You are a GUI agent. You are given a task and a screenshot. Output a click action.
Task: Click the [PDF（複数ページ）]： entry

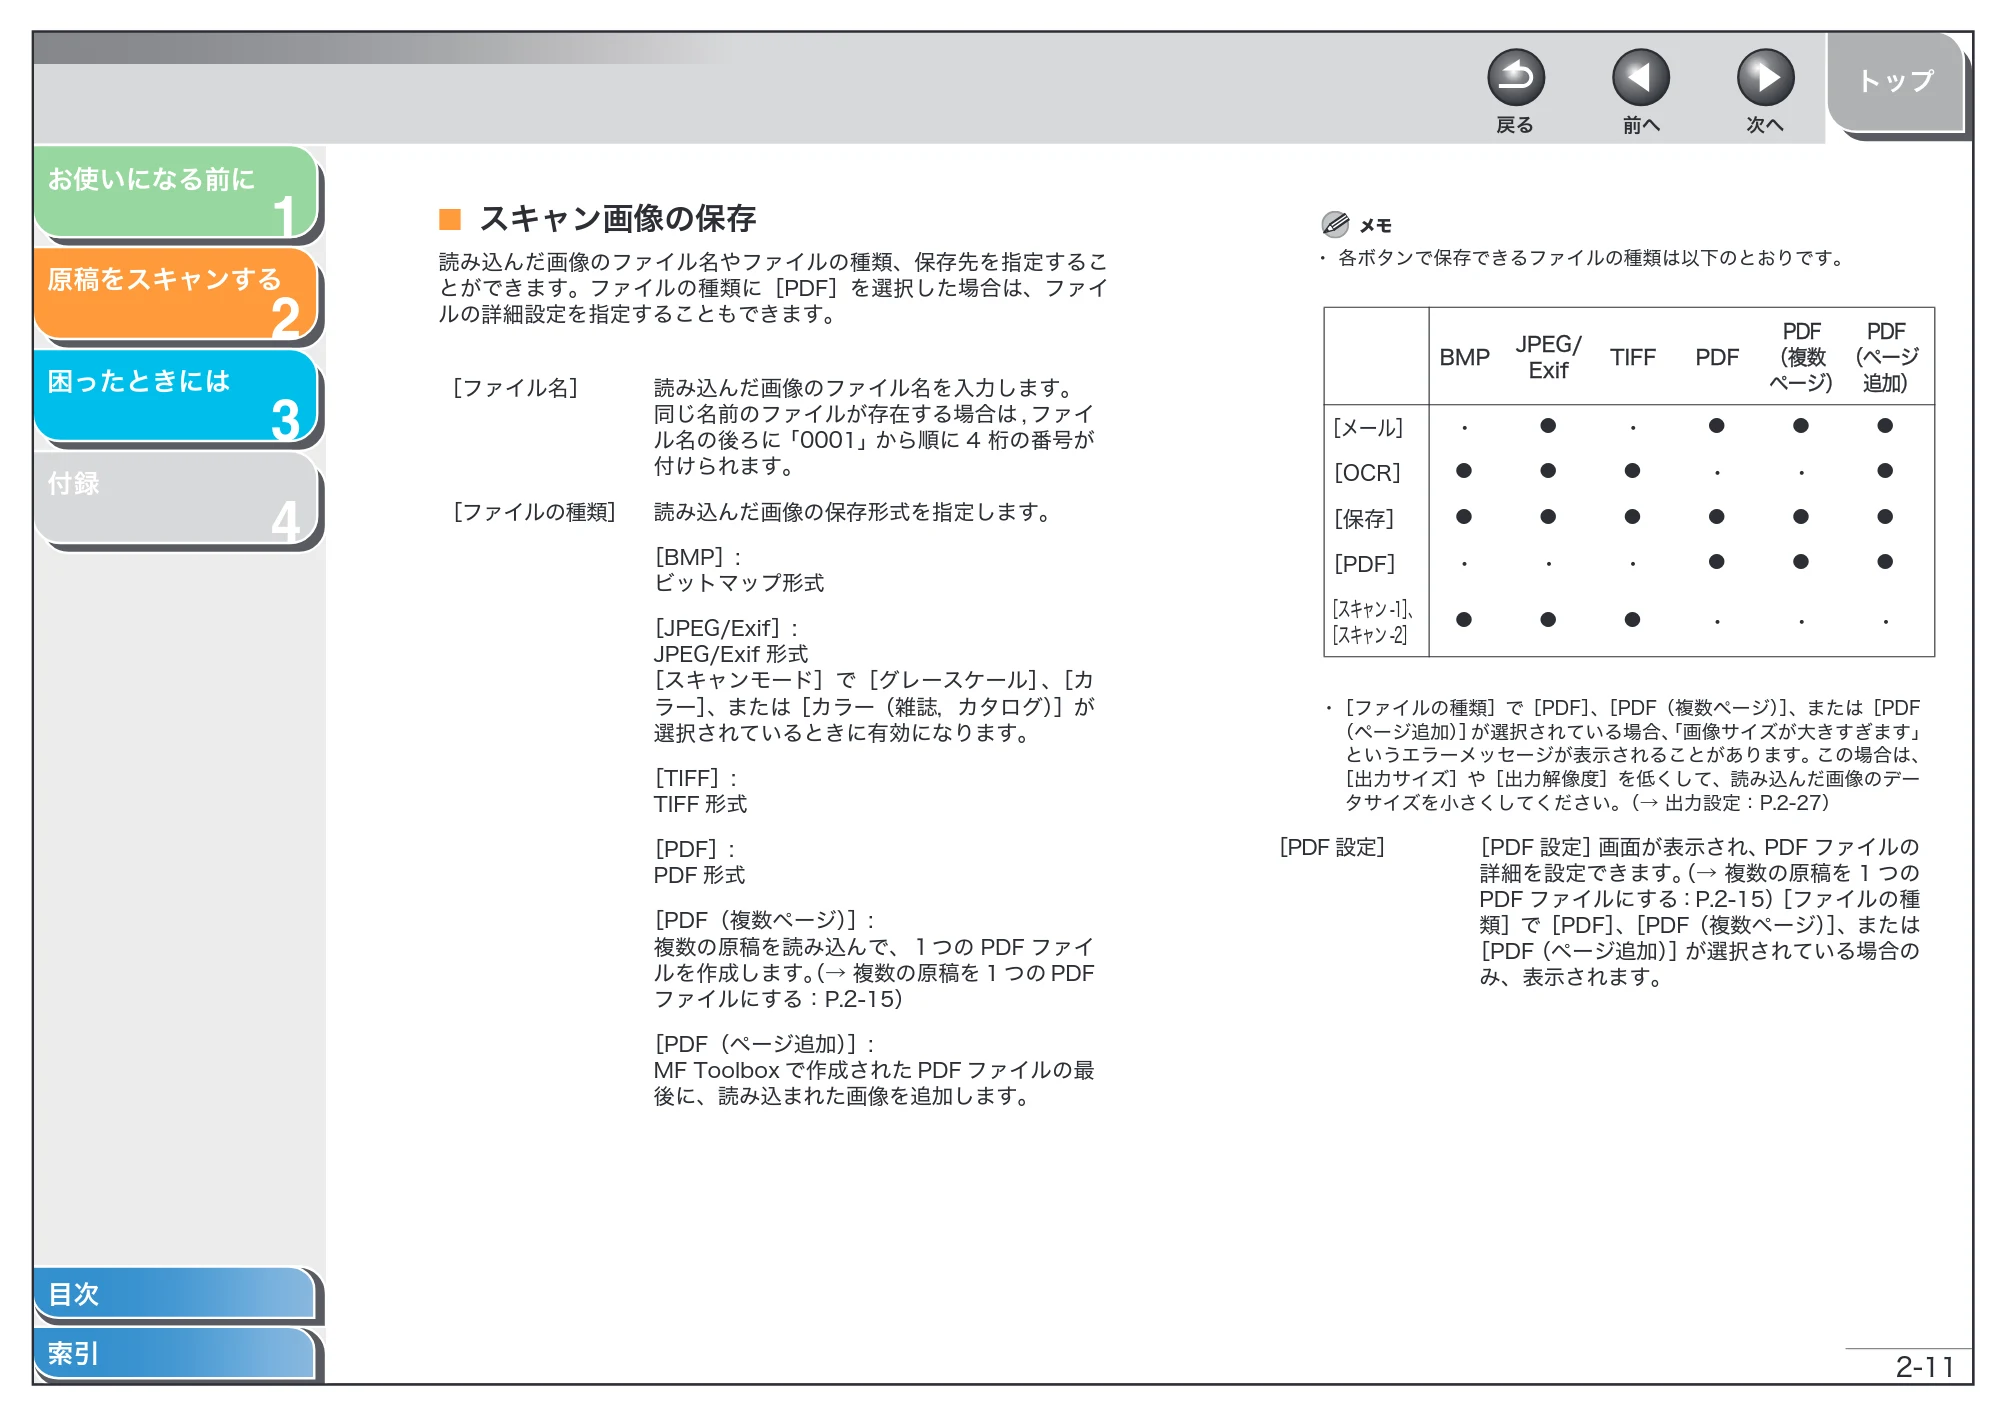click(x=765, y=920)
